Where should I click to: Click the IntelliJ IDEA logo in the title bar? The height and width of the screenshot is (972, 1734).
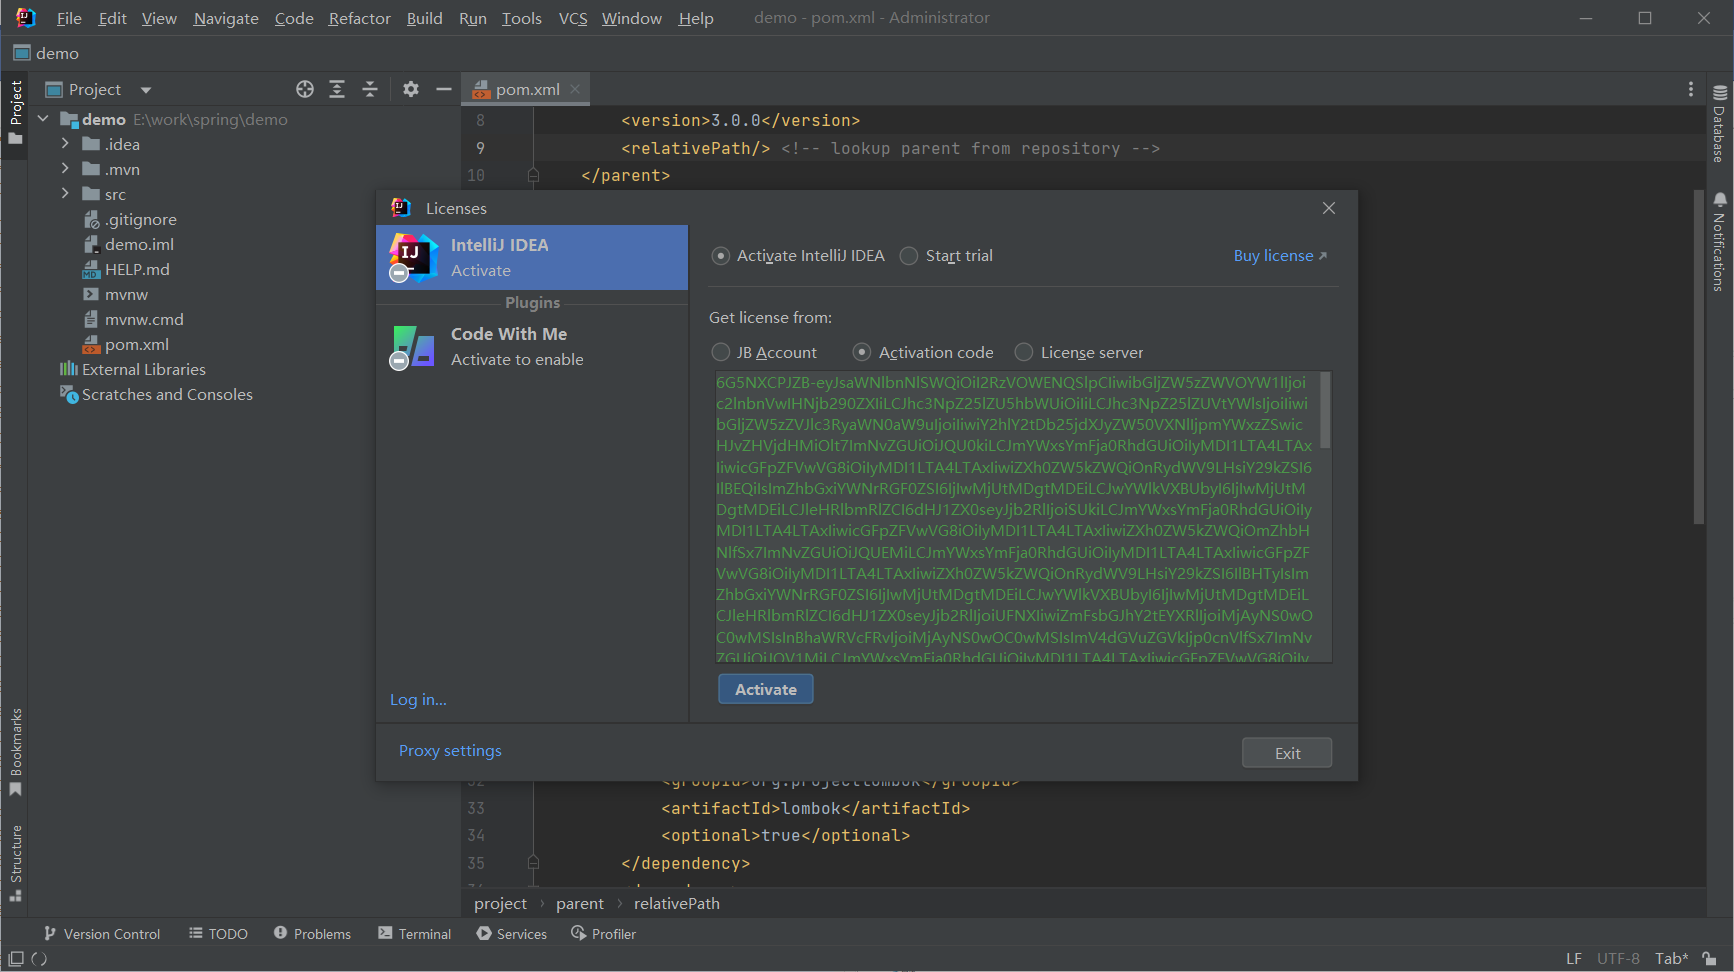coord(25,18)
